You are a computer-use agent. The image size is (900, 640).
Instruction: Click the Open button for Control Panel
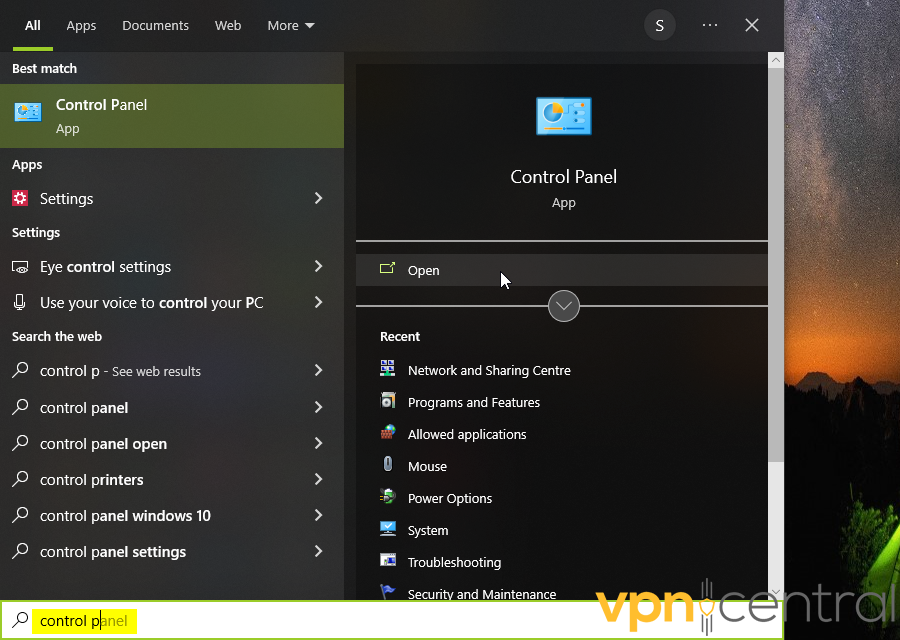pyautogui.click(x=561, y=270)
